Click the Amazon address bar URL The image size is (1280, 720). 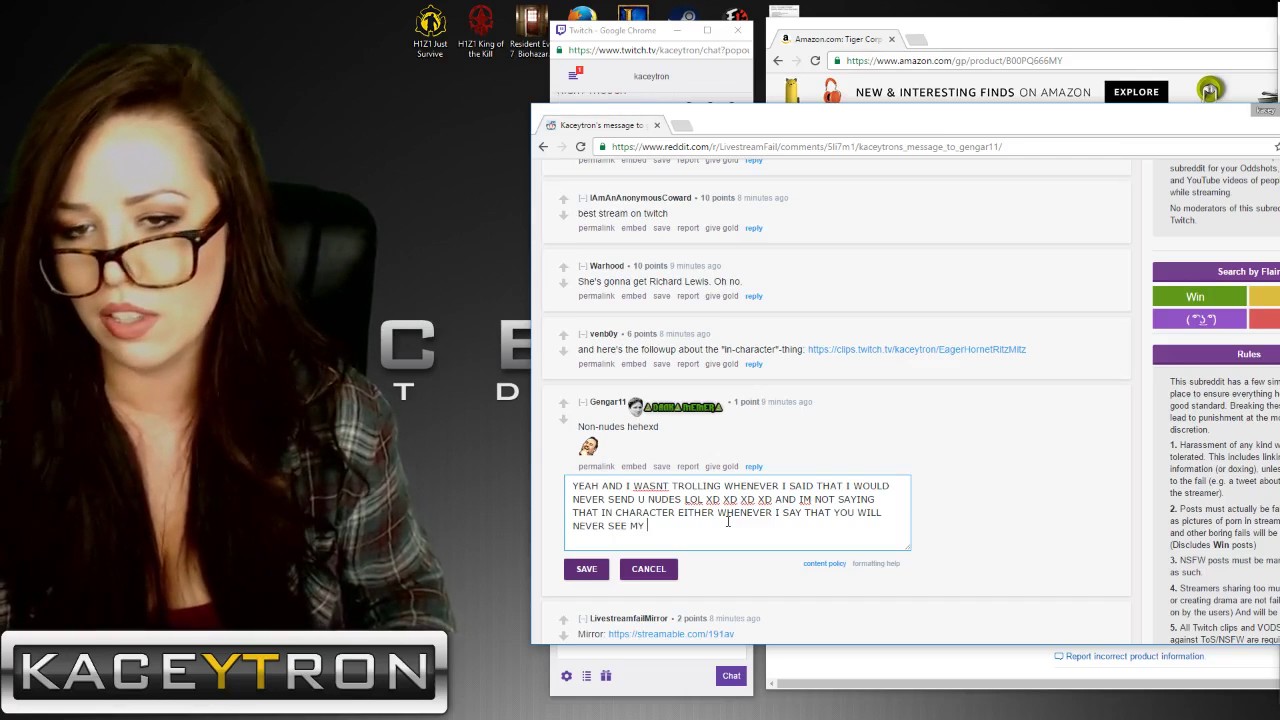point(954,61)
